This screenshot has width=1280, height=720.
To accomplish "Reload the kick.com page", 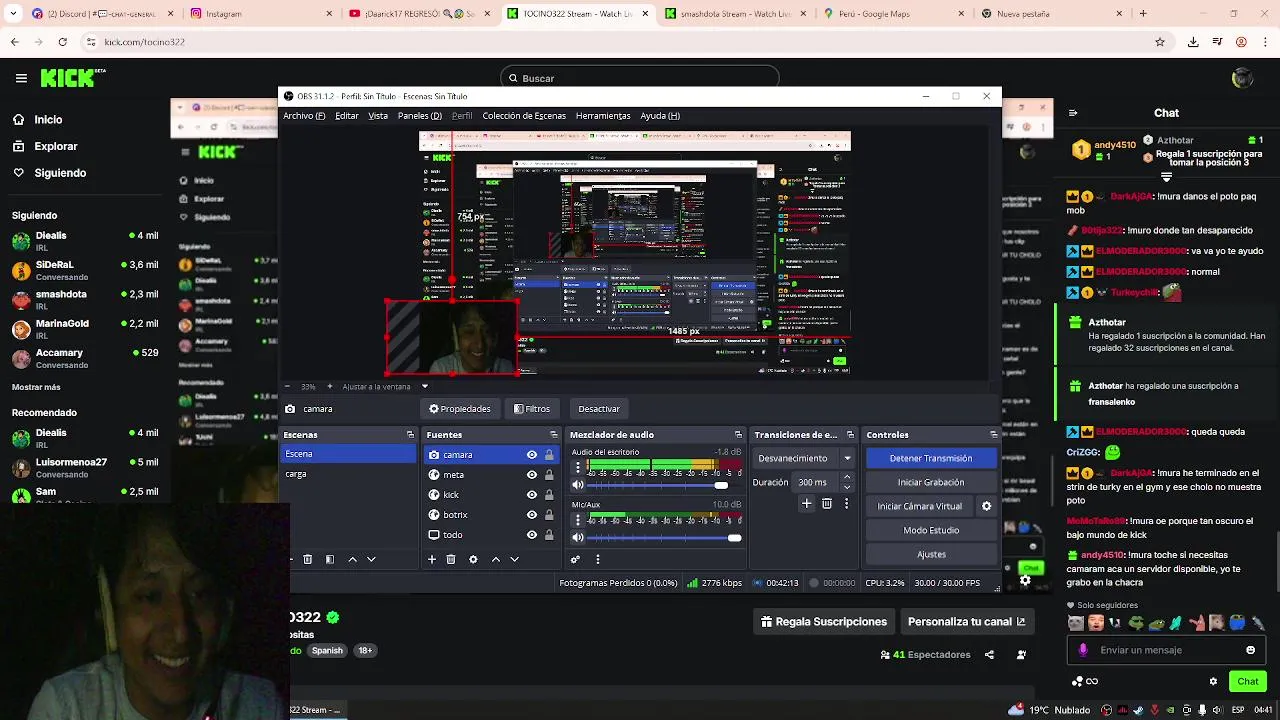I will tap(62, 42).
